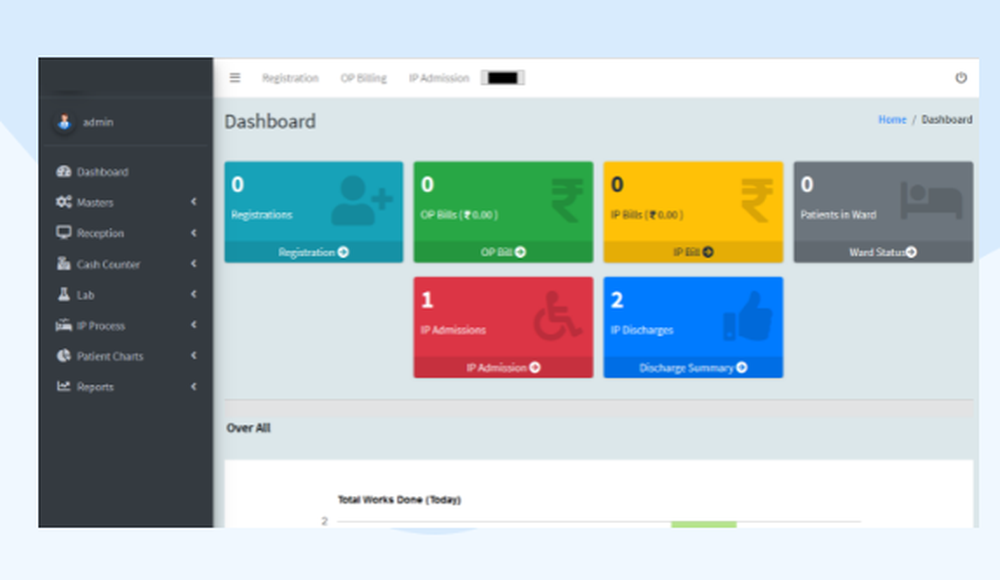
Task: Select Reception label in the sidebar
Action: point(100,233)
